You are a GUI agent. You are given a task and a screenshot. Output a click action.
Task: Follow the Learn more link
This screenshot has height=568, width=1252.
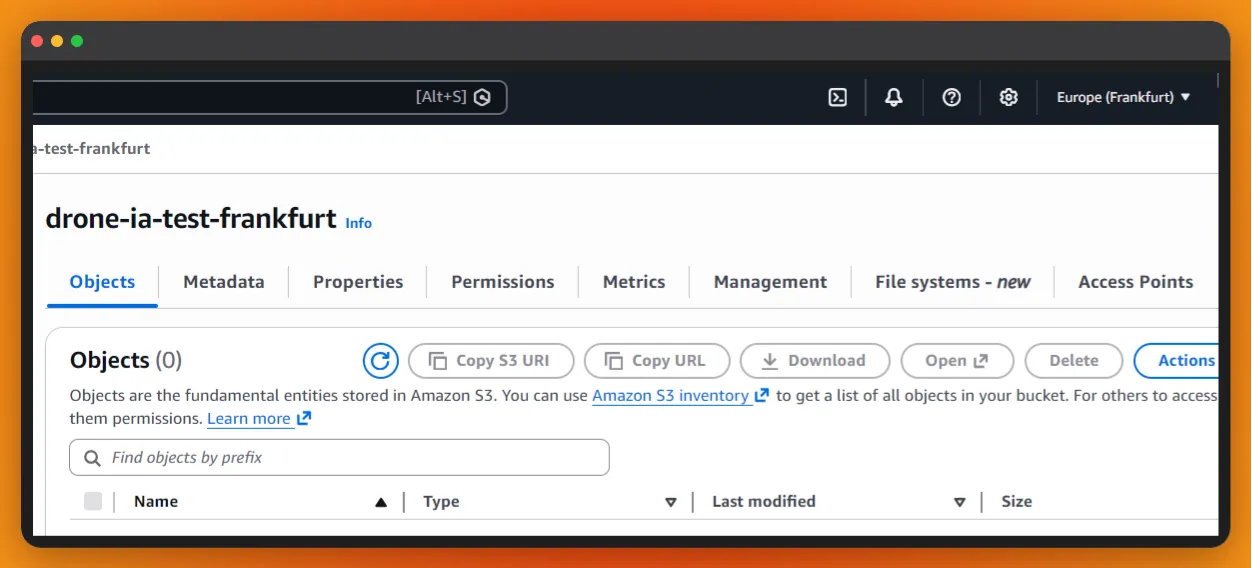click(249, 418)
